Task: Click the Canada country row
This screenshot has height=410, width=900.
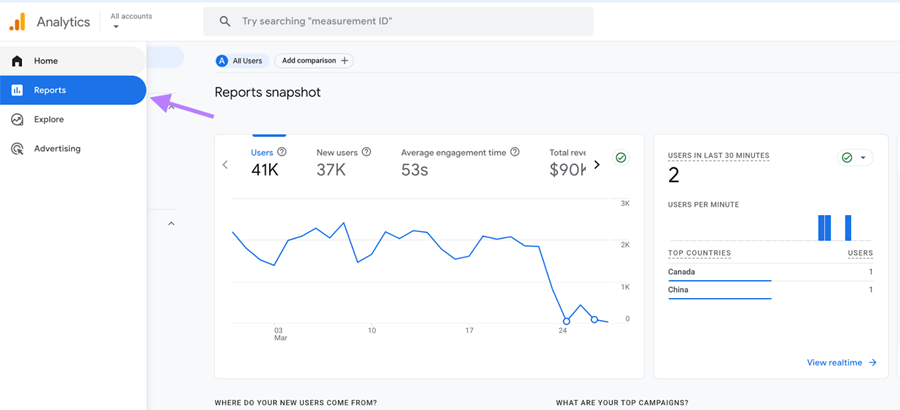Action: [770, 272]
